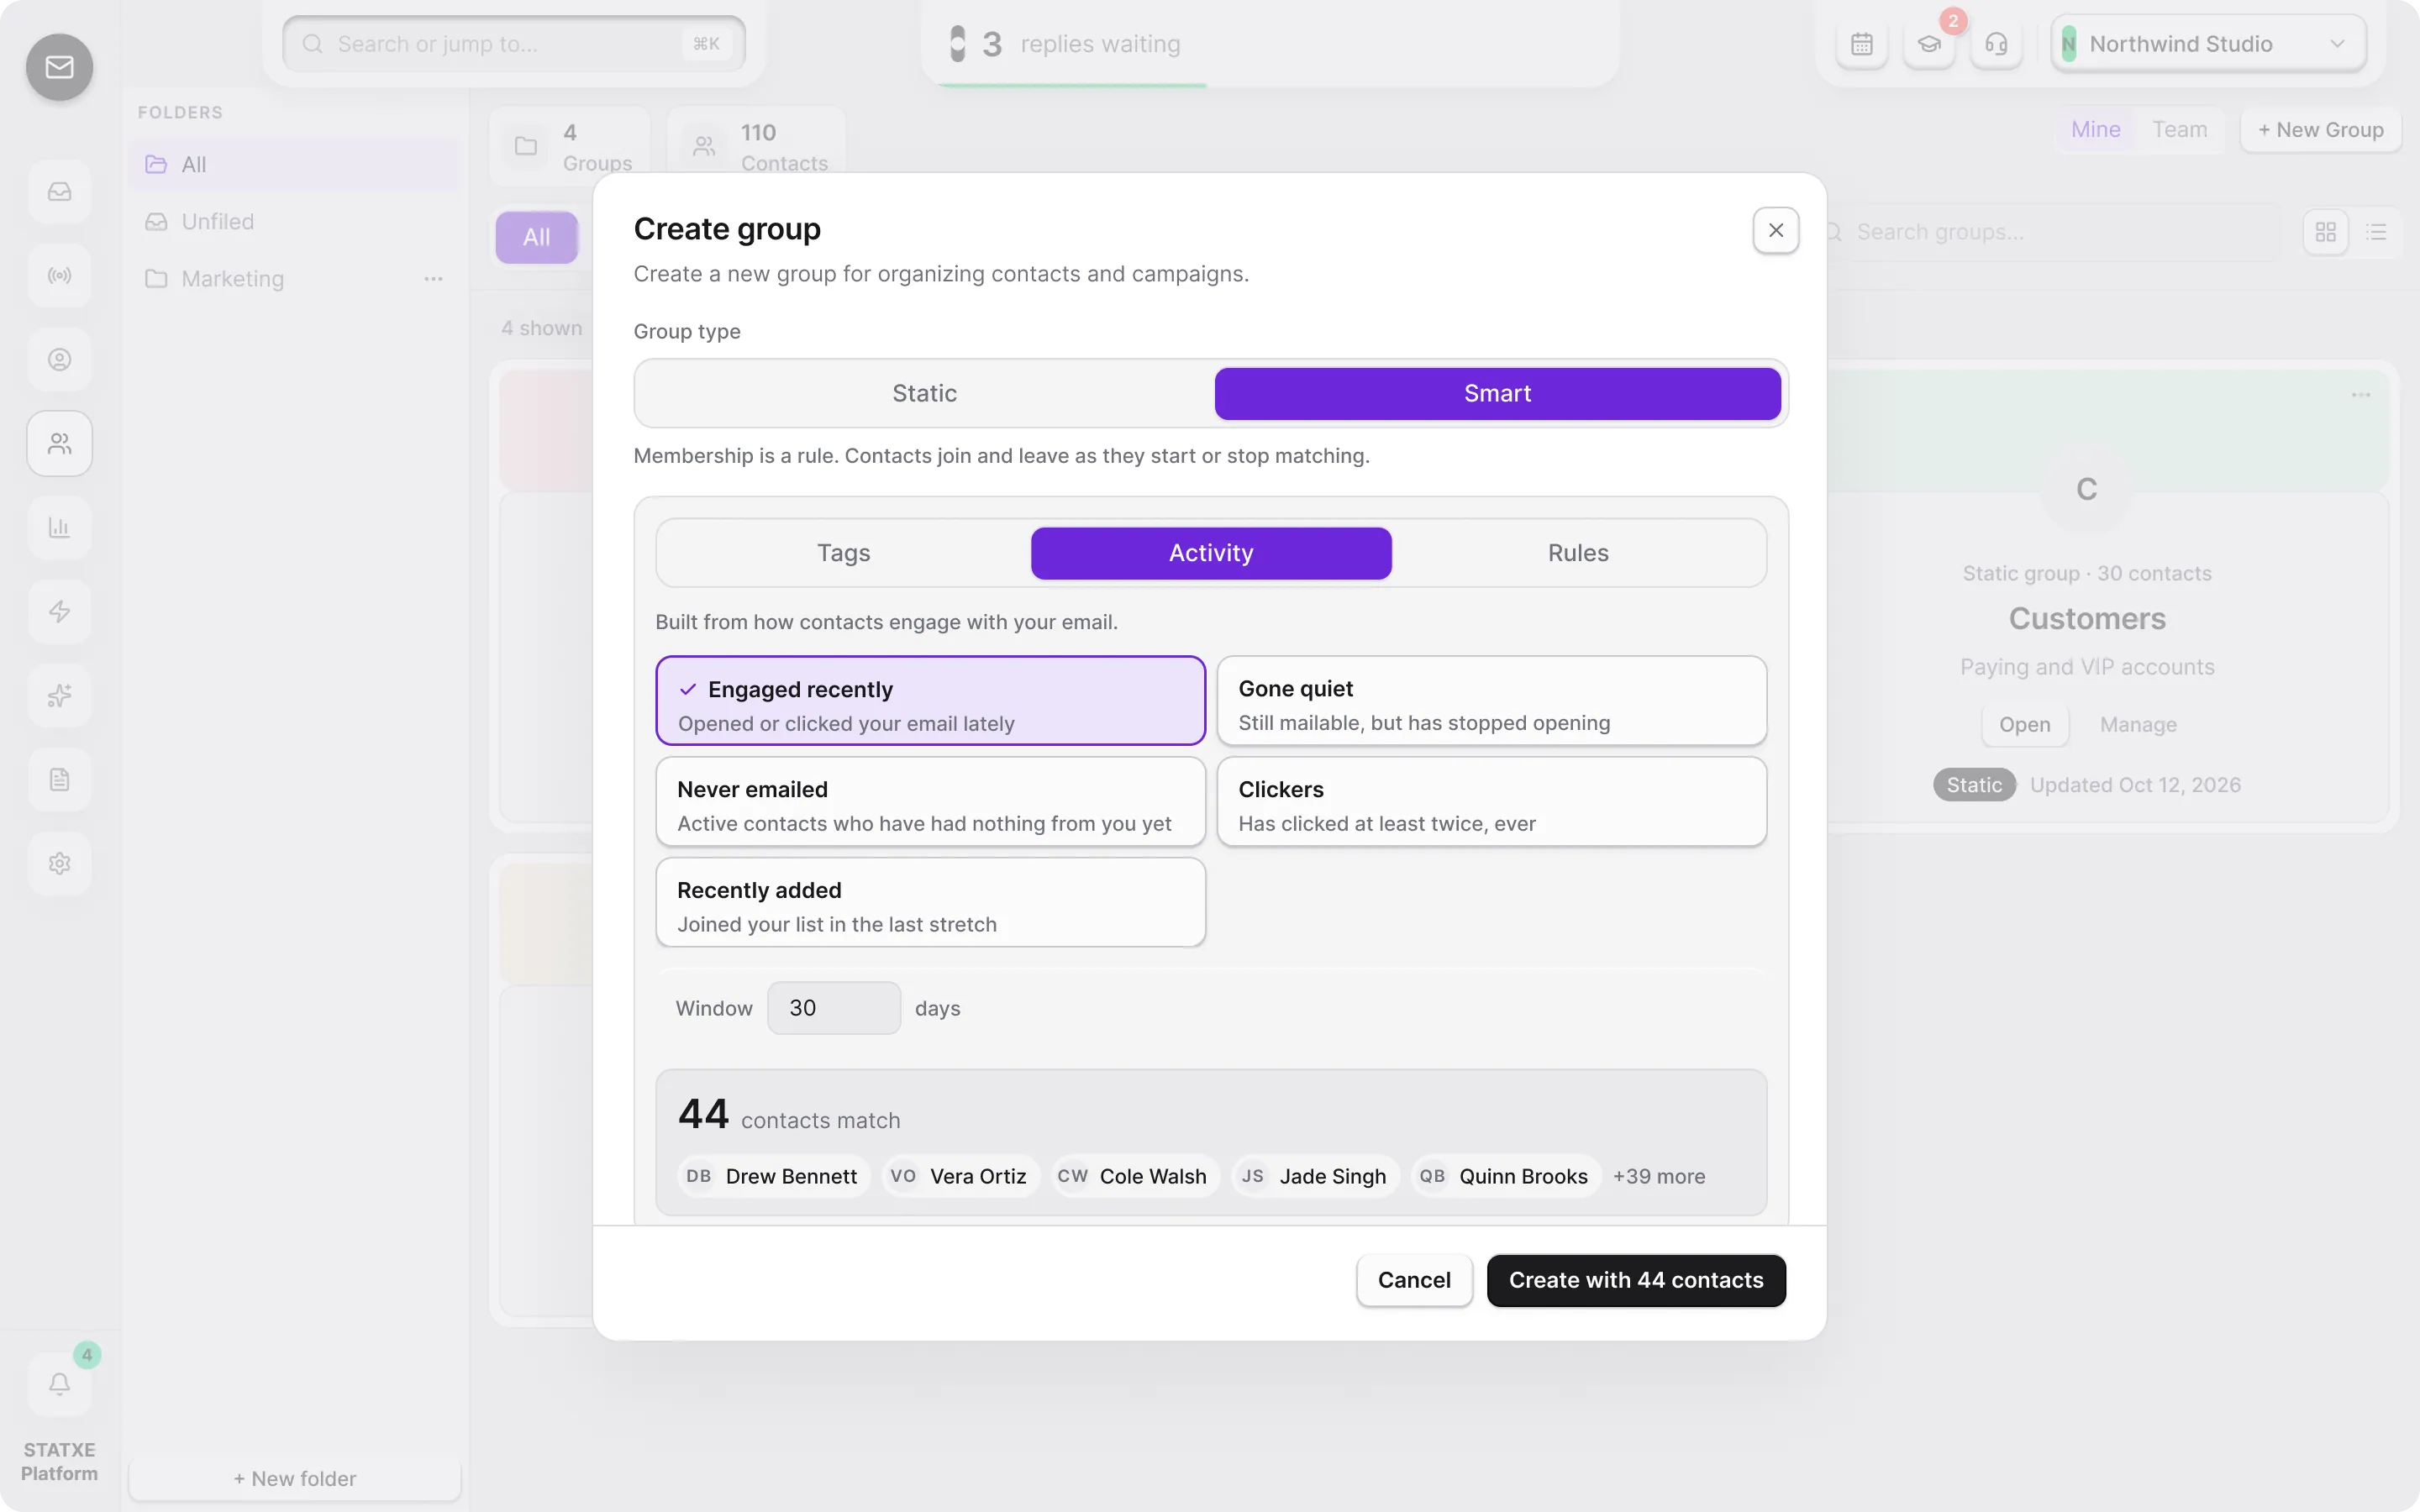2420x1512 pixels.
Task: Show the Mine groups tab
Action: [2095, 130]
